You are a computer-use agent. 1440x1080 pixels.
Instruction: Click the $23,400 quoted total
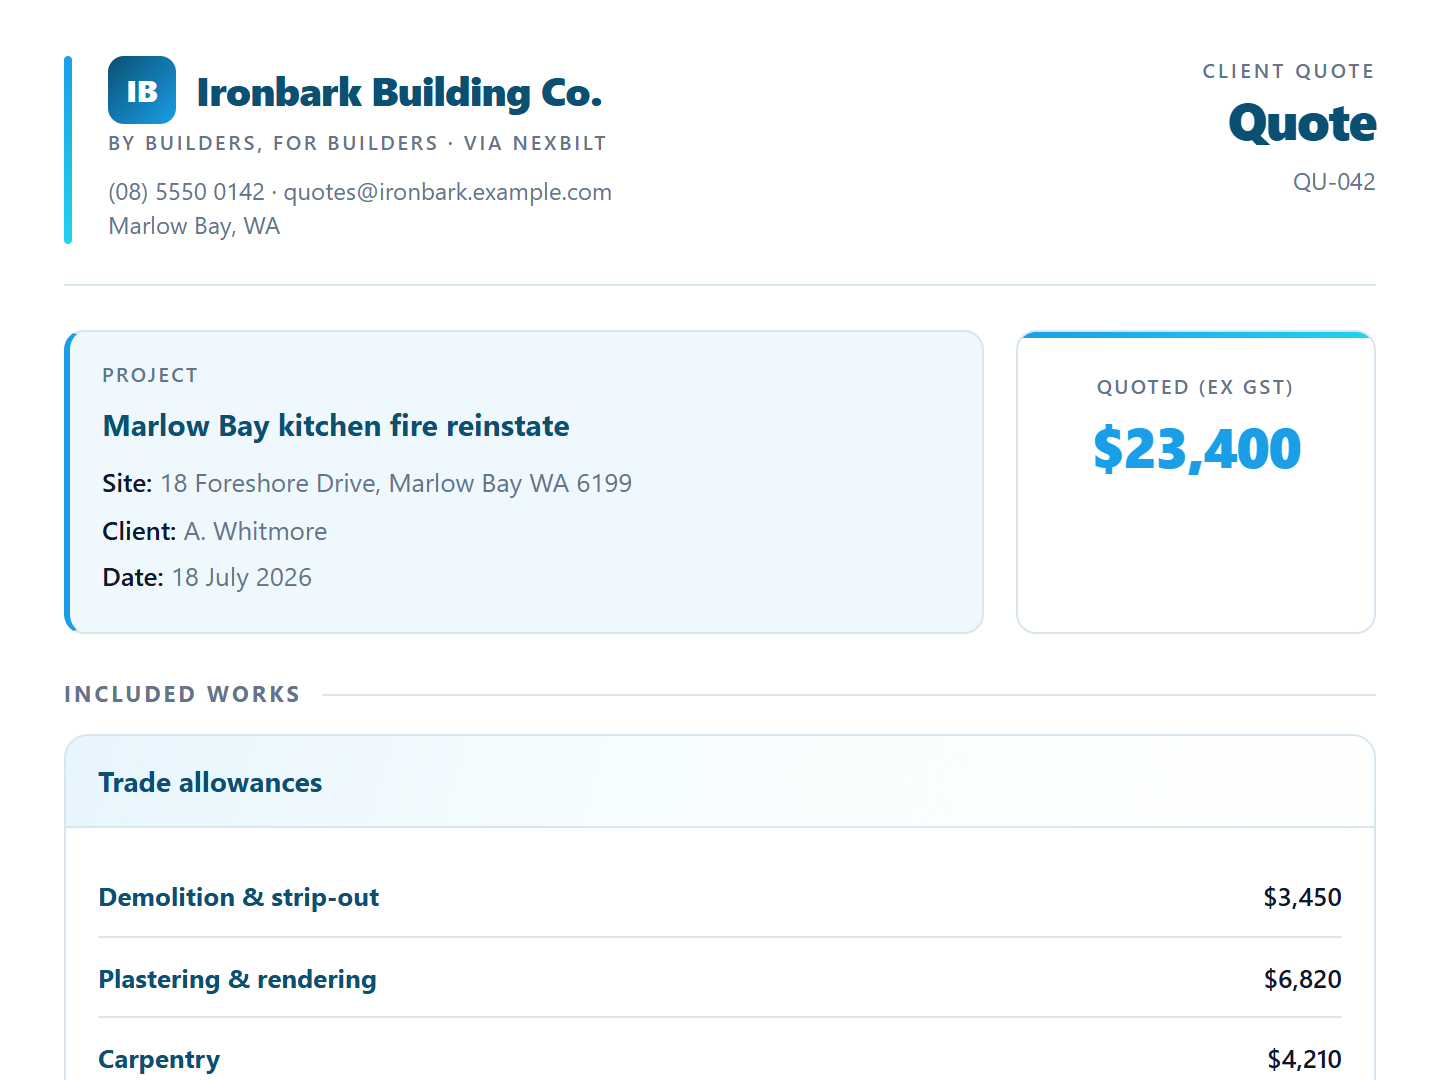click(x=1196, y=449)
